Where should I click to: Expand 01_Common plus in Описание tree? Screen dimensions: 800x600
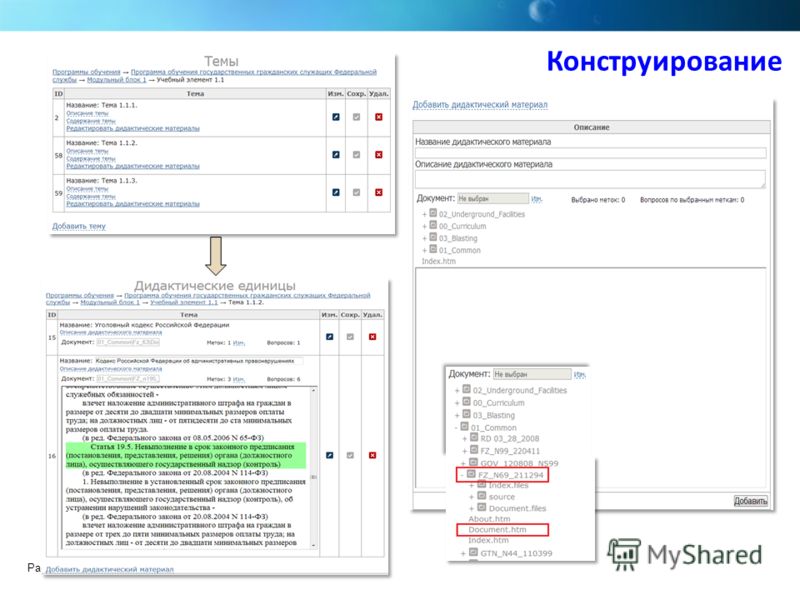tap(424, 251)
